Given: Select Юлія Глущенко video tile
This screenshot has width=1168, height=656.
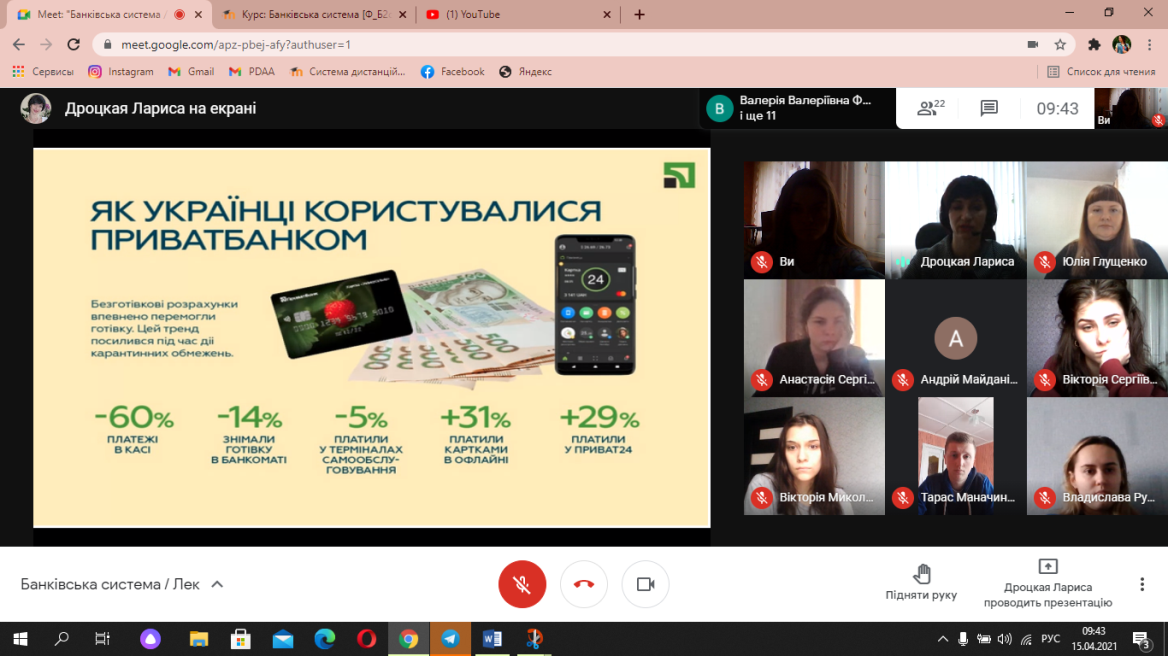Looking at the screenshot, I should pos(1097,220).
